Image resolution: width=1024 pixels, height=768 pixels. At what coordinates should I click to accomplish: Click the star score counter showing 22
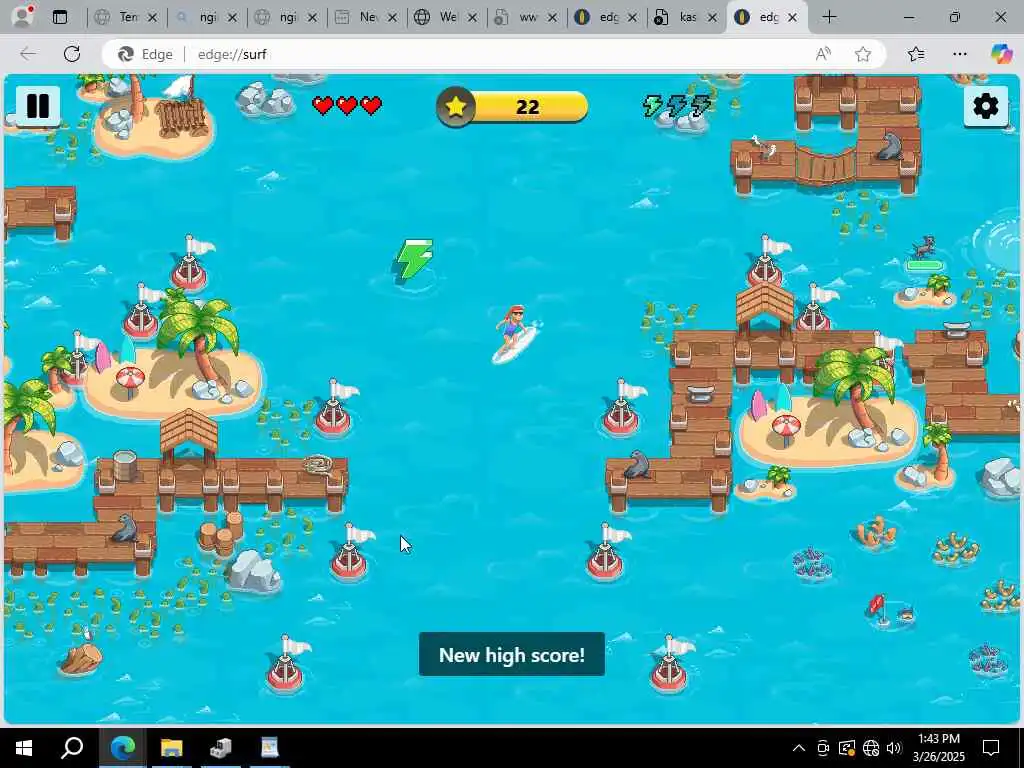point(512,106)
